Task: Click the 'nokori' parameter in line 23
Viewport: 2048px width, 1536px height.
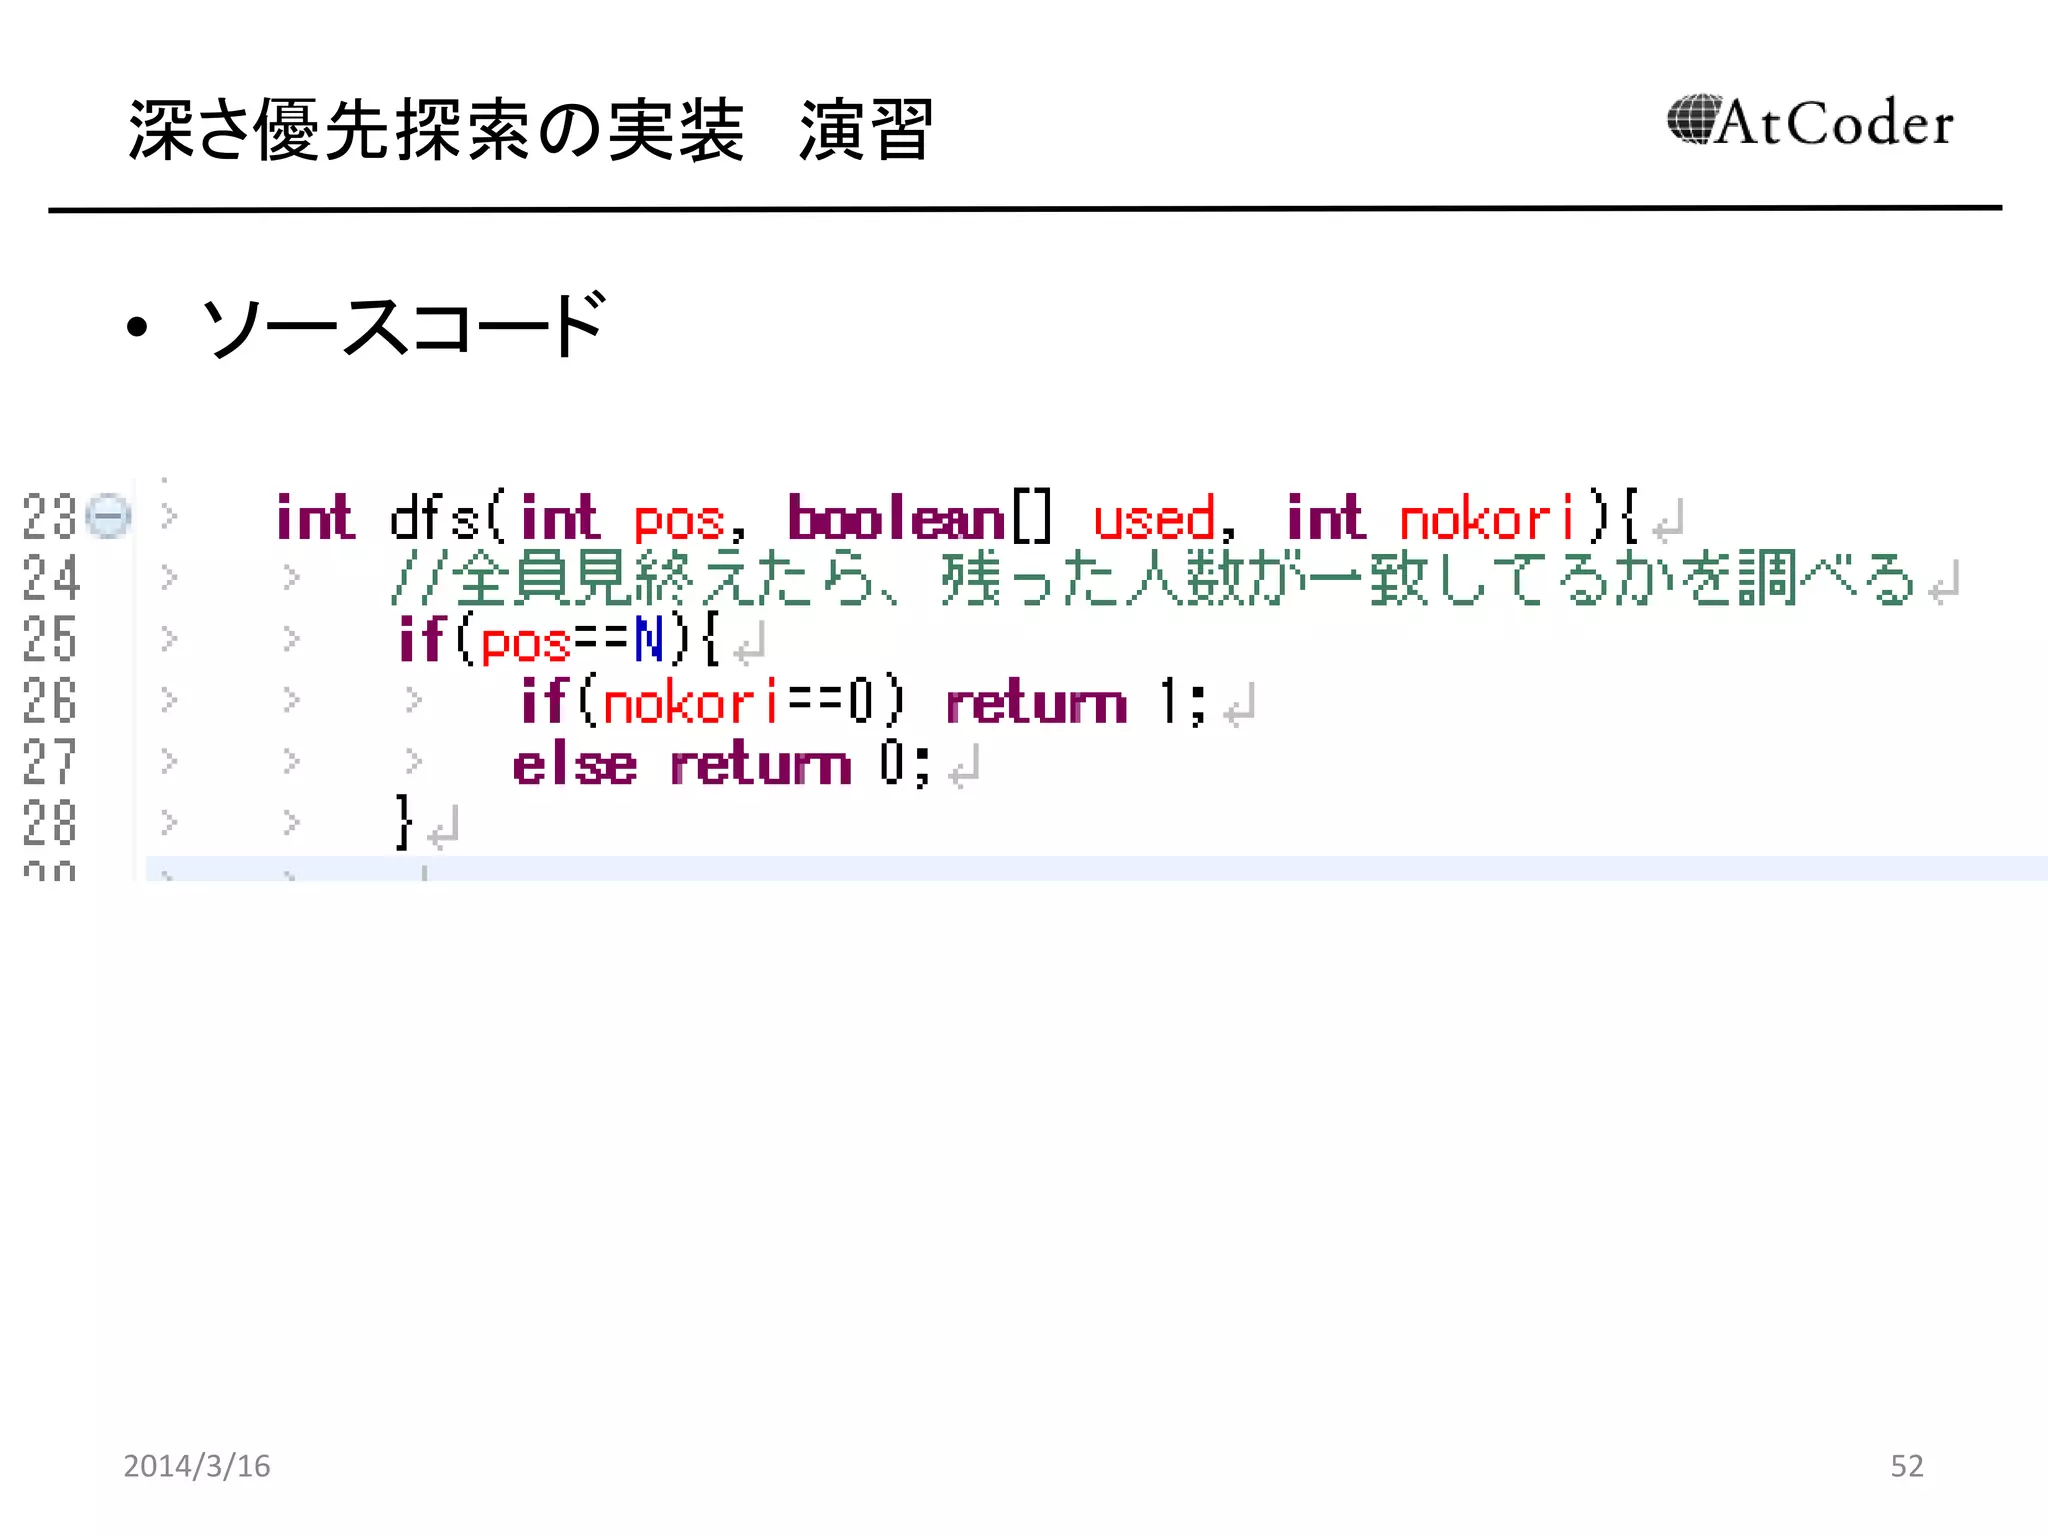Action: (x=1489, y=518)
